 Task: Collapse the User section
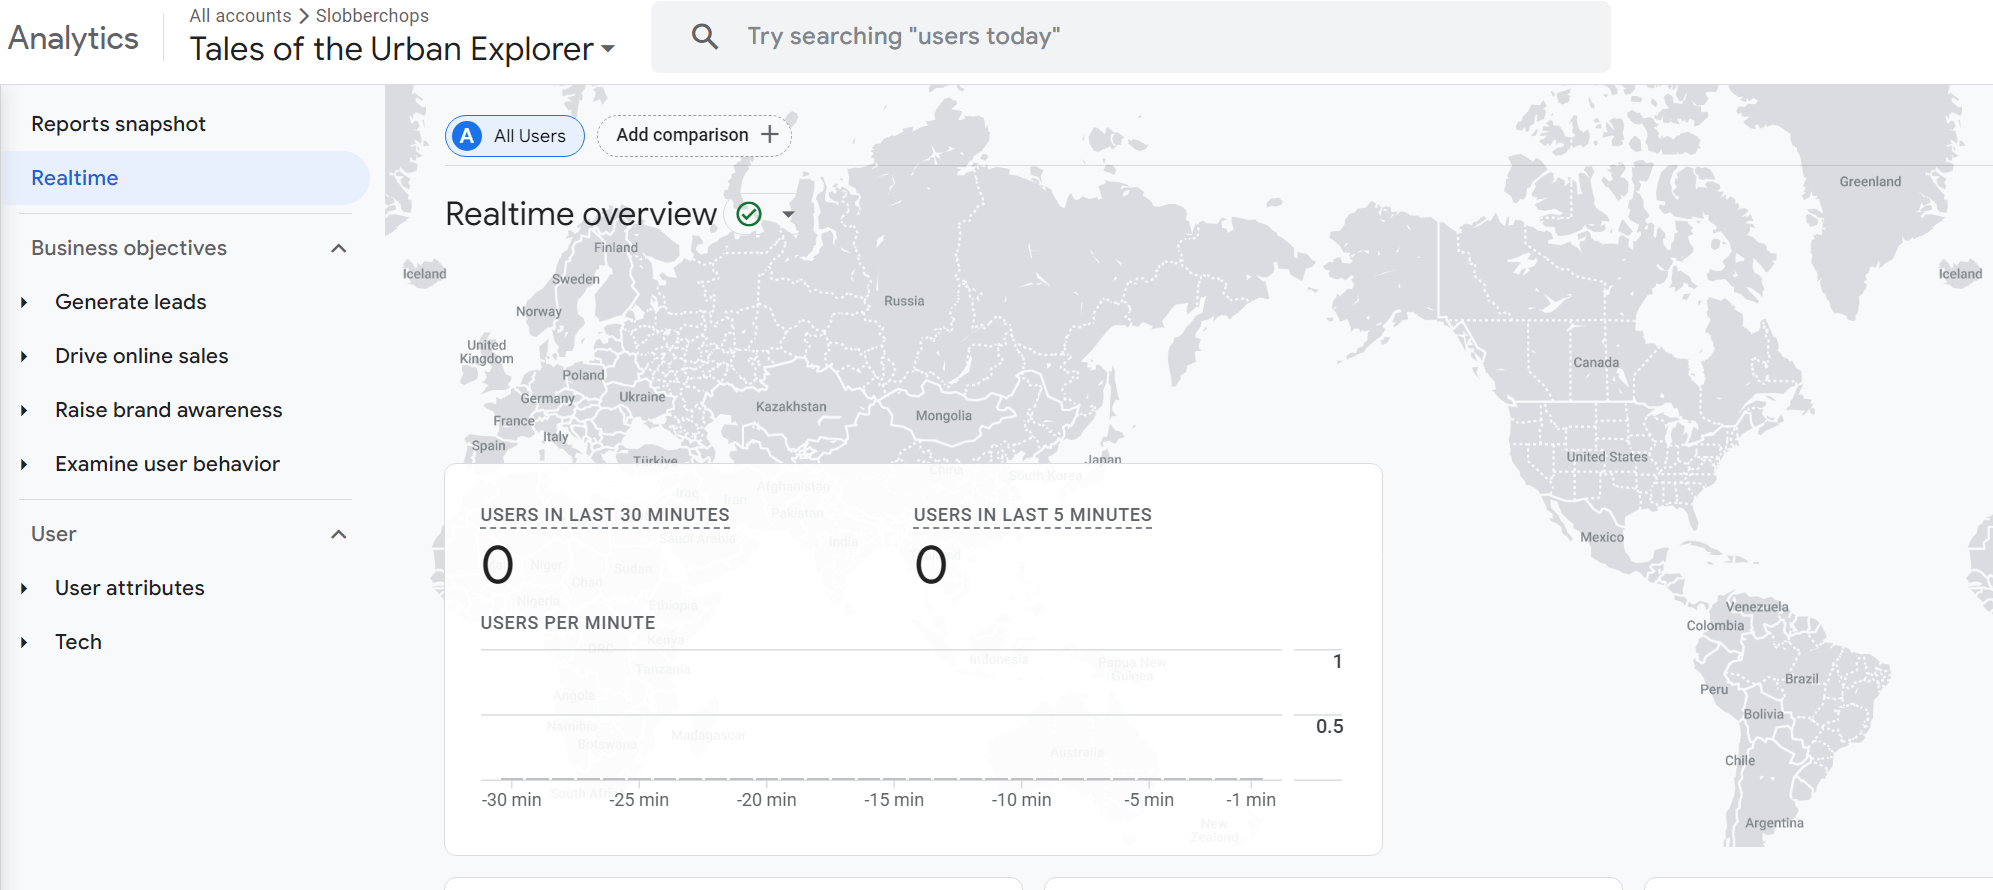click(339, 534)
